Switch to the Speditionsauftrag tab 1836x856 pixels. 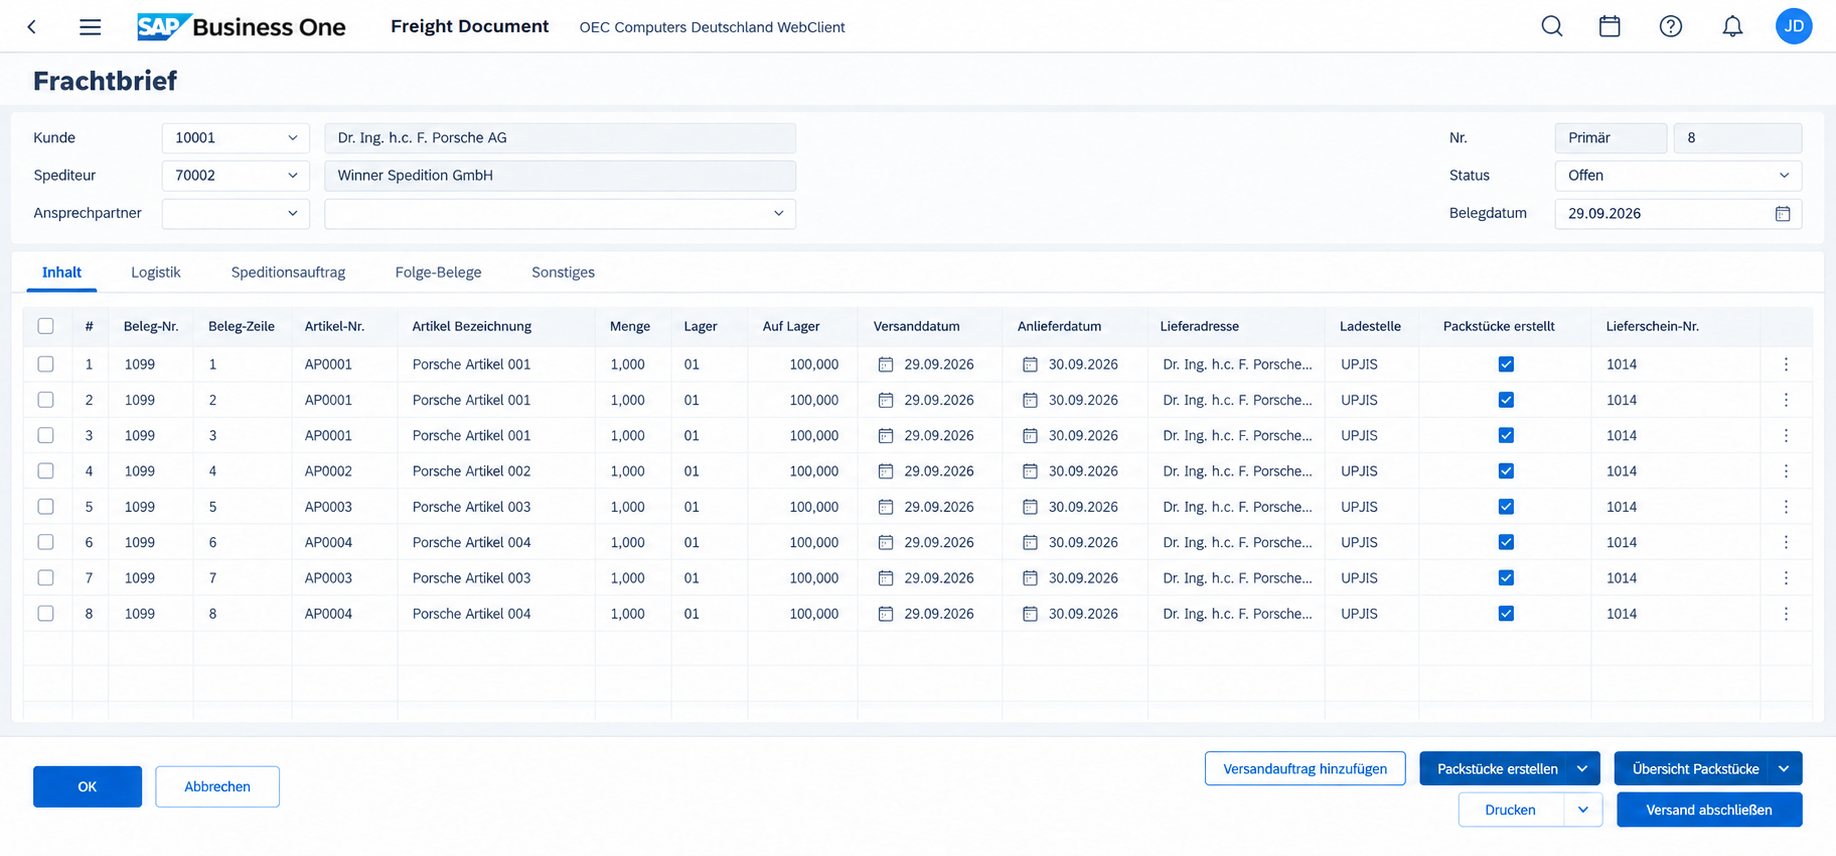click(x=288, y=272)
